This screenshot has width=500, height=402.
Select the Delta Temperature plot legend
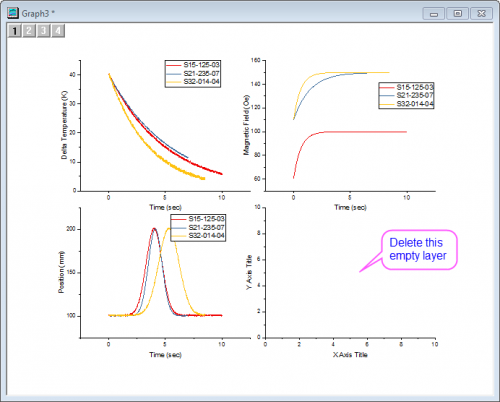click(193, 74)
